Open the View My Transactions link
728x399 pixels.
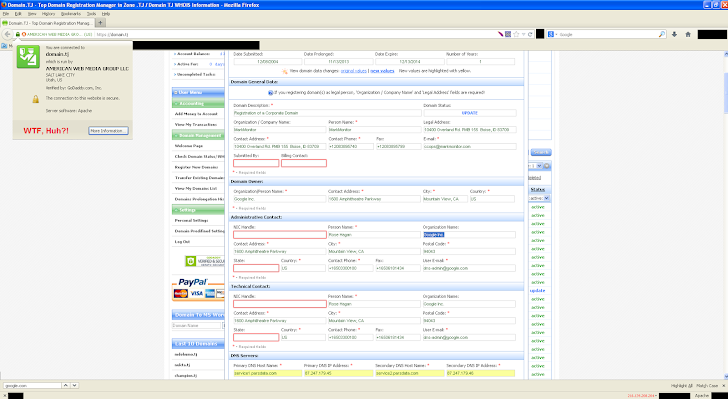(x=196, y=124)
